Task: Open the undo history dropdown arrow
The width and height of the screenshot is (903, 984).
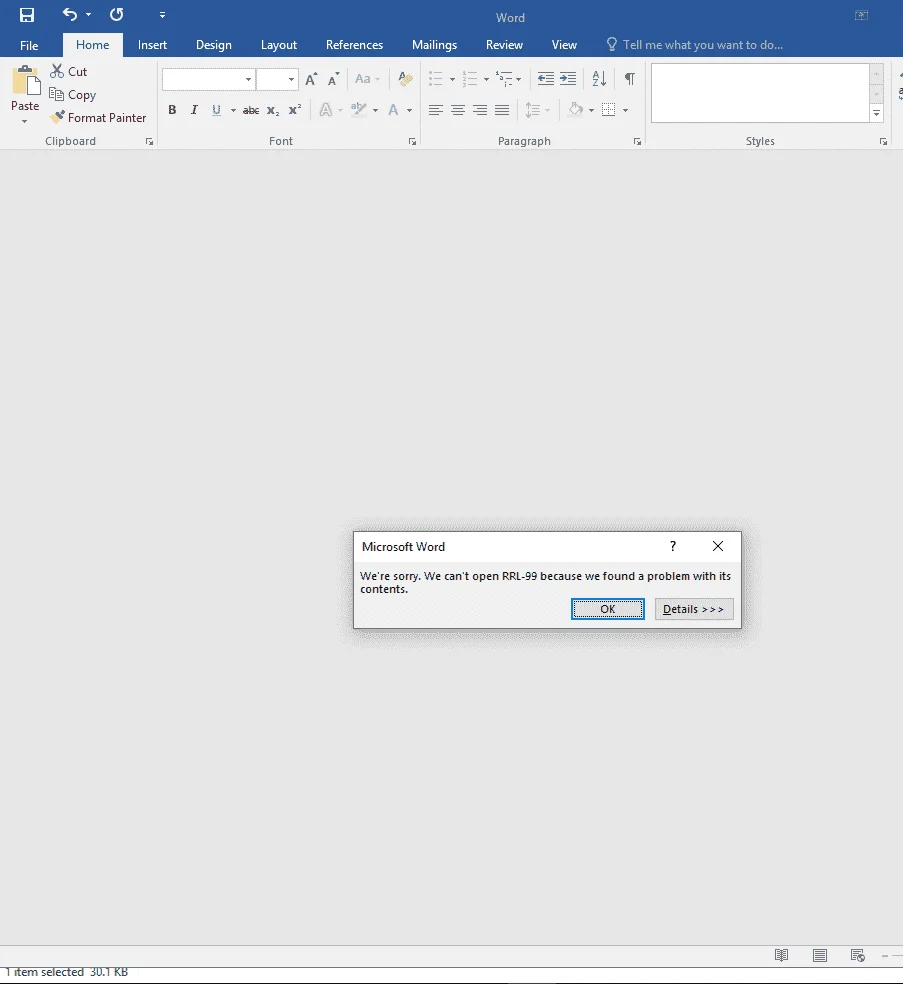Action: 88,14
